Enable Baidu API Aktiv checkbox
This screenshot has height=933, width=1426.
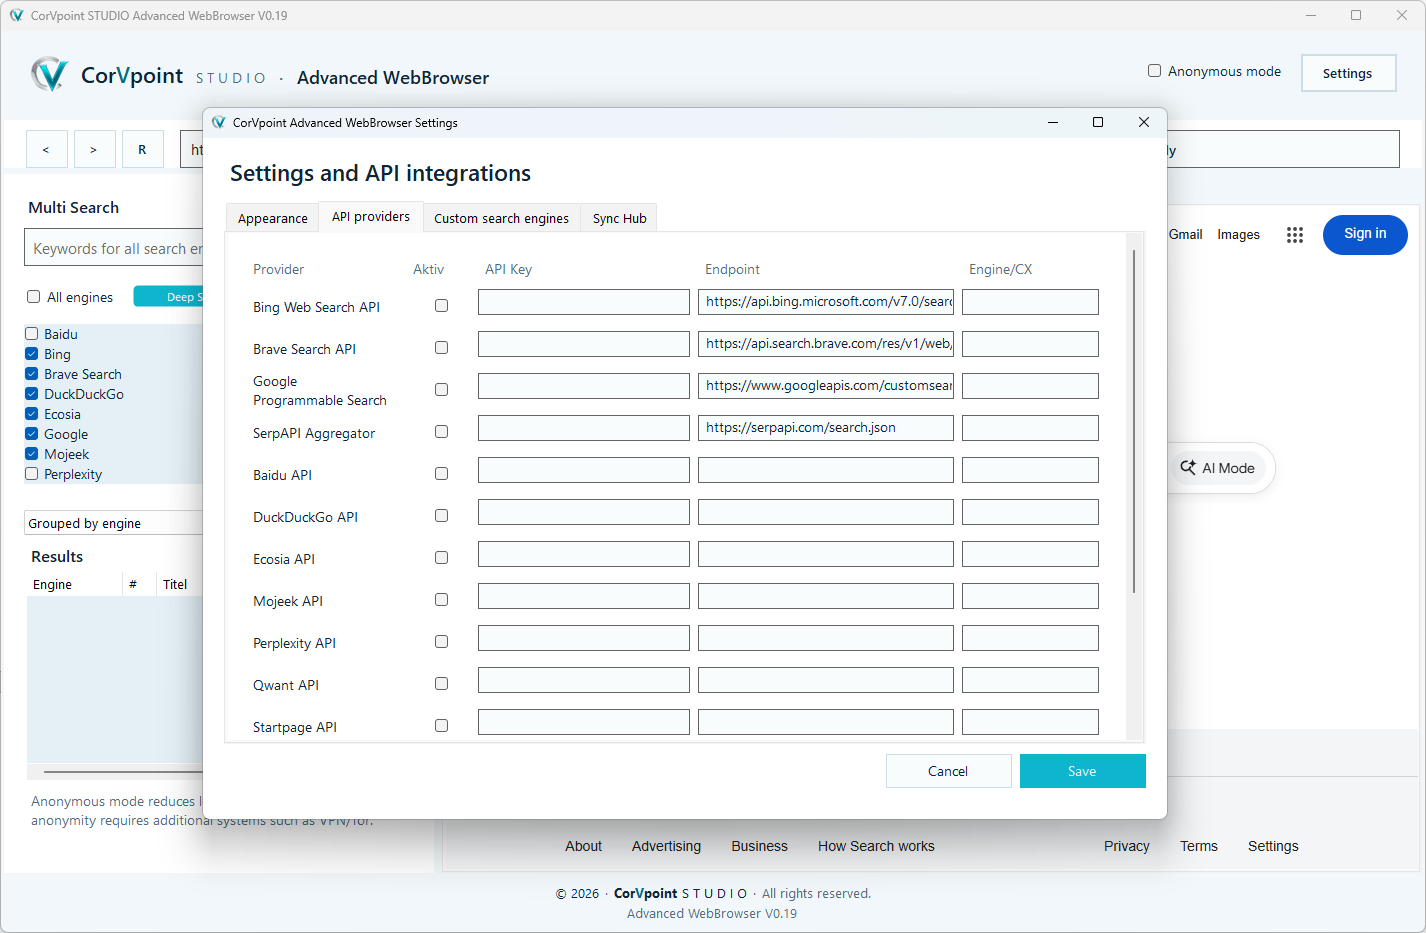point(441,474)
